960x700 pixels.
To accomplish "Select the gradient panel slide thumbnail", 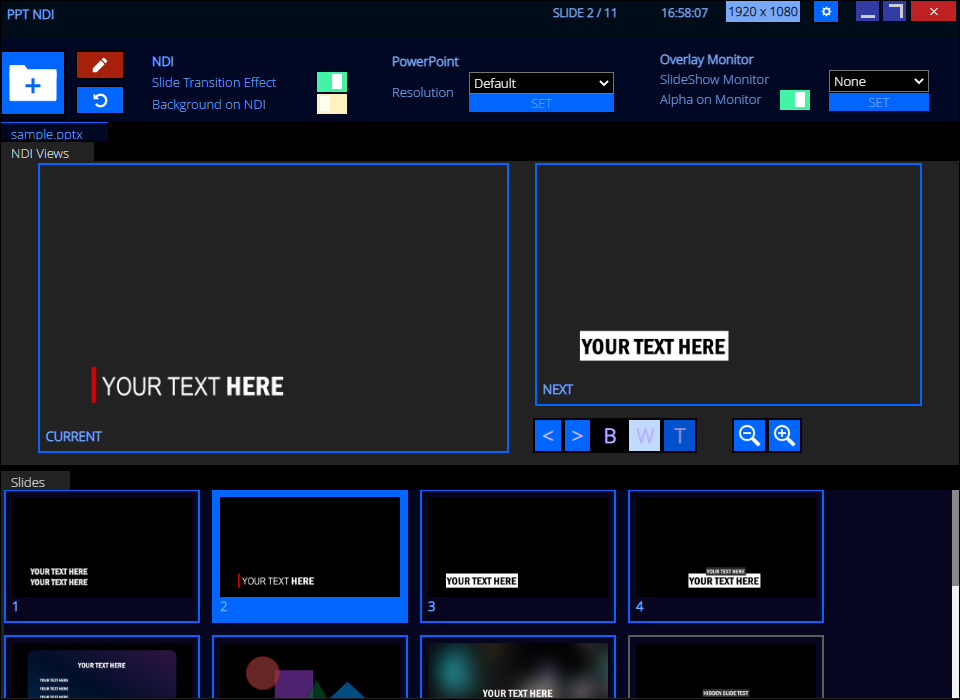I will coord(102,668).
